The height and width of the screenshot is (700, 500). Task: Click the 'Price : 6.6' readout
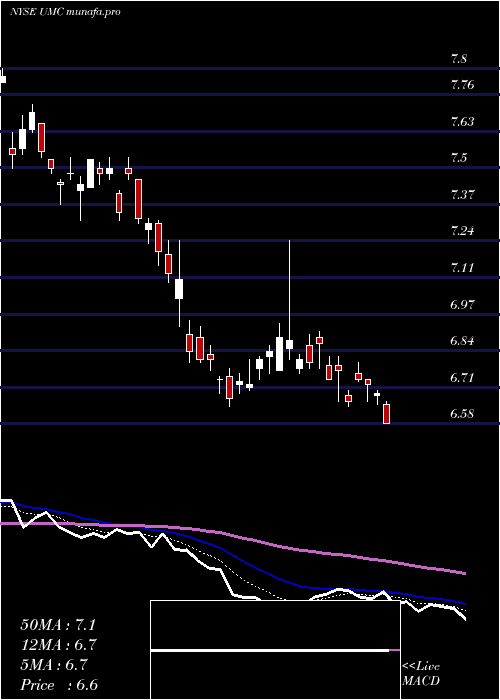click(59, 685)
